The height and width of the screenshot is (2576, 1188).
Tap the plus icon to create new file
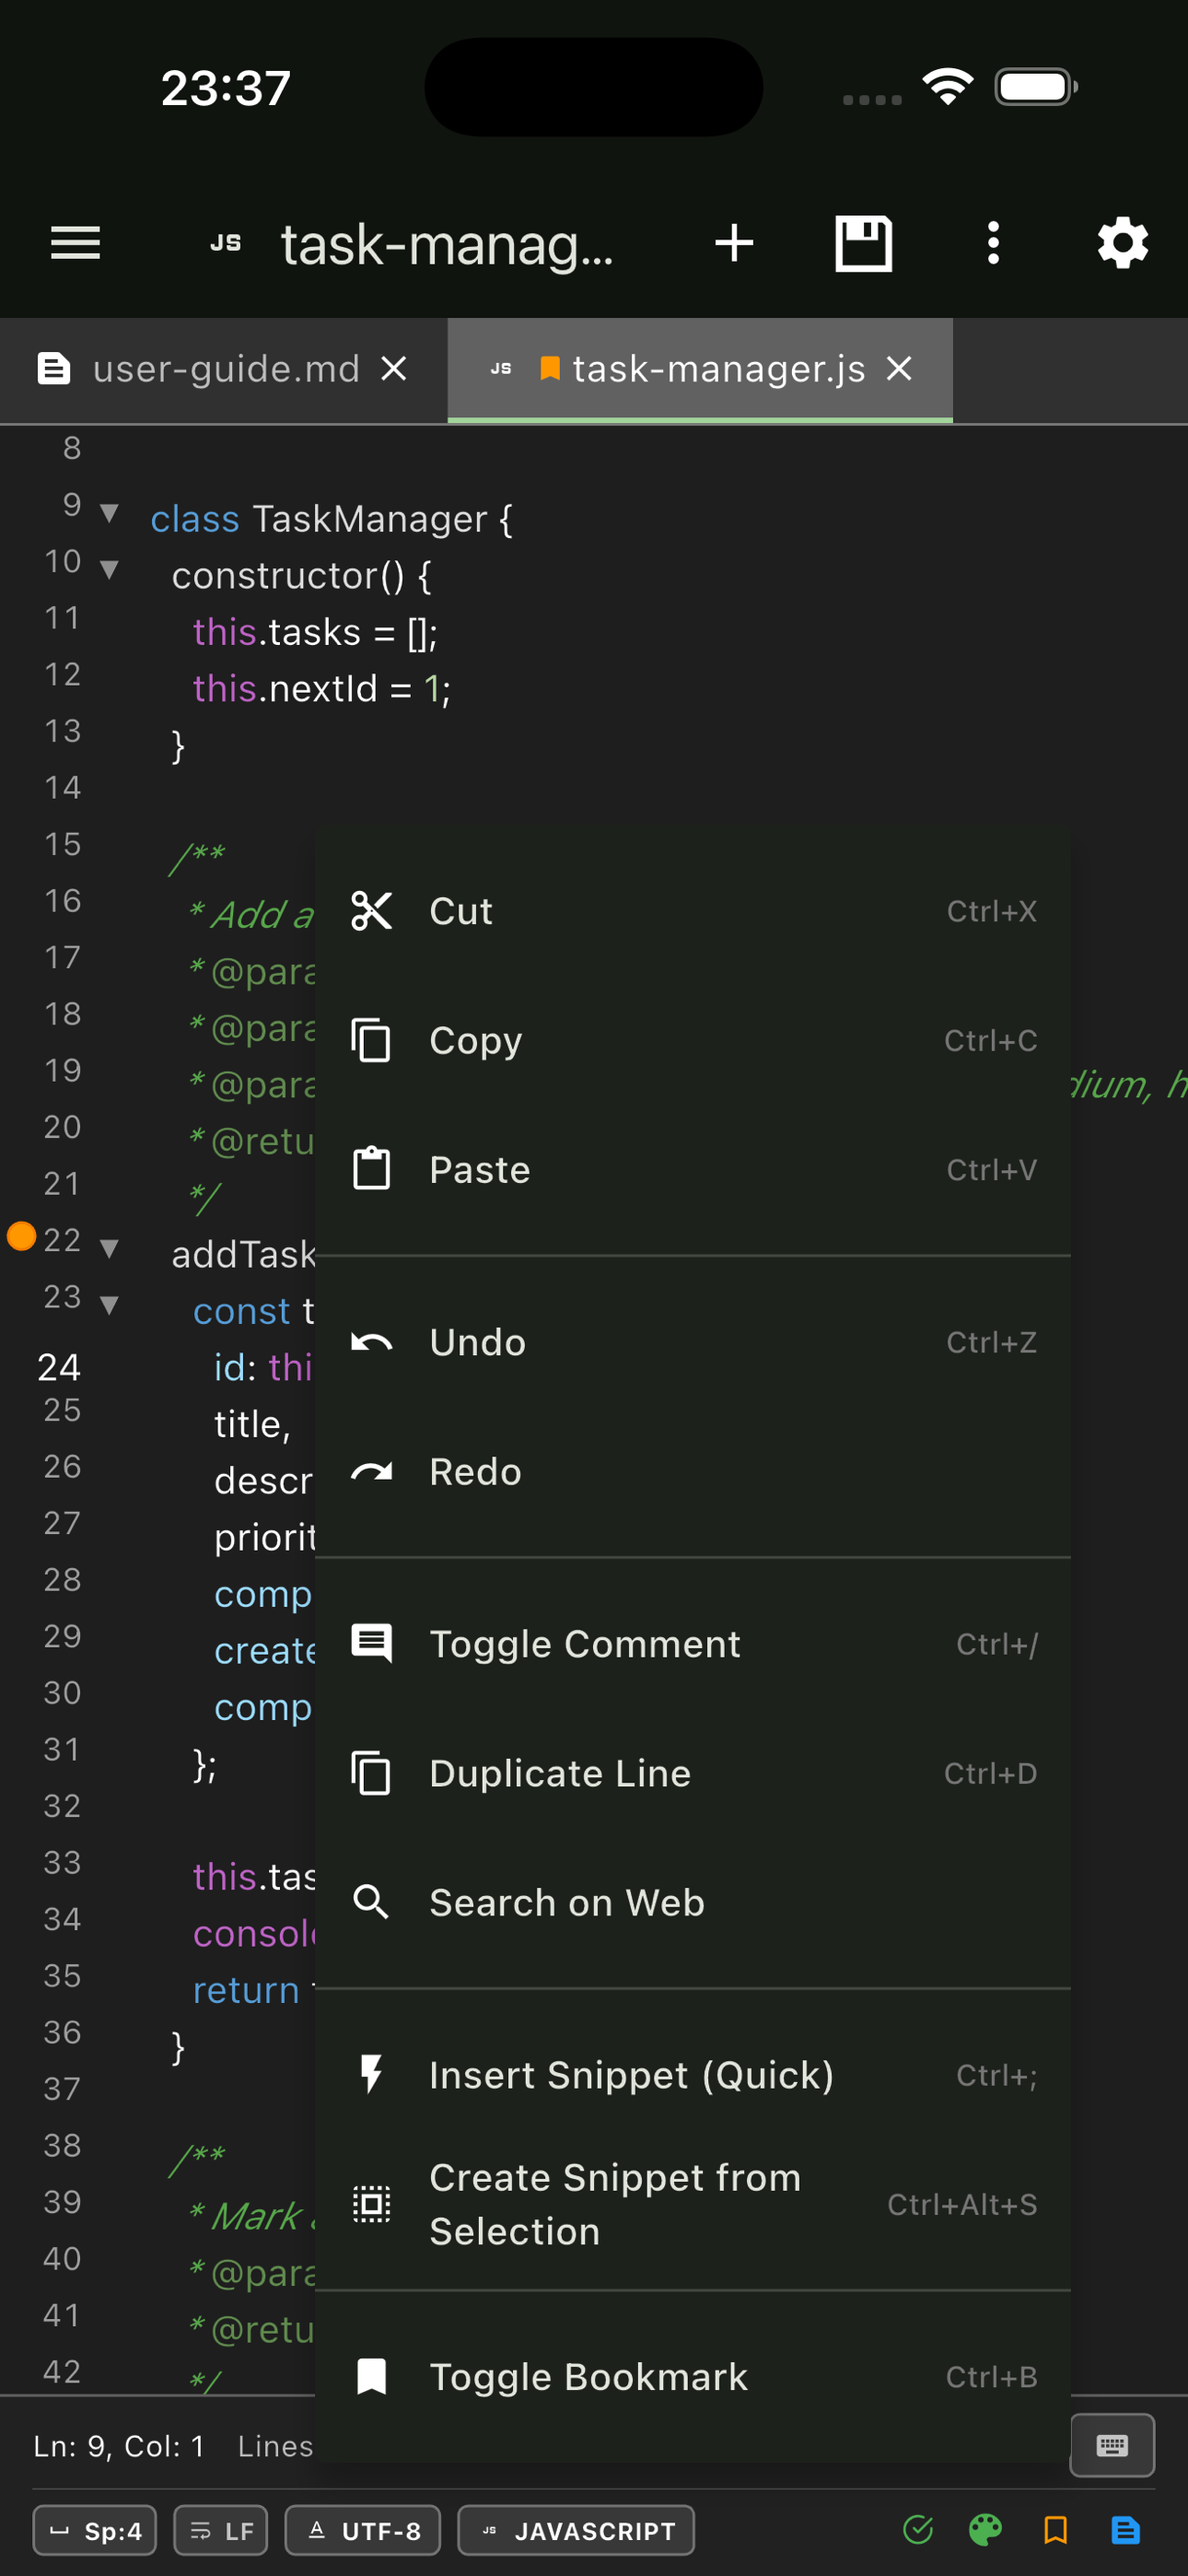(x=734, y=243)
